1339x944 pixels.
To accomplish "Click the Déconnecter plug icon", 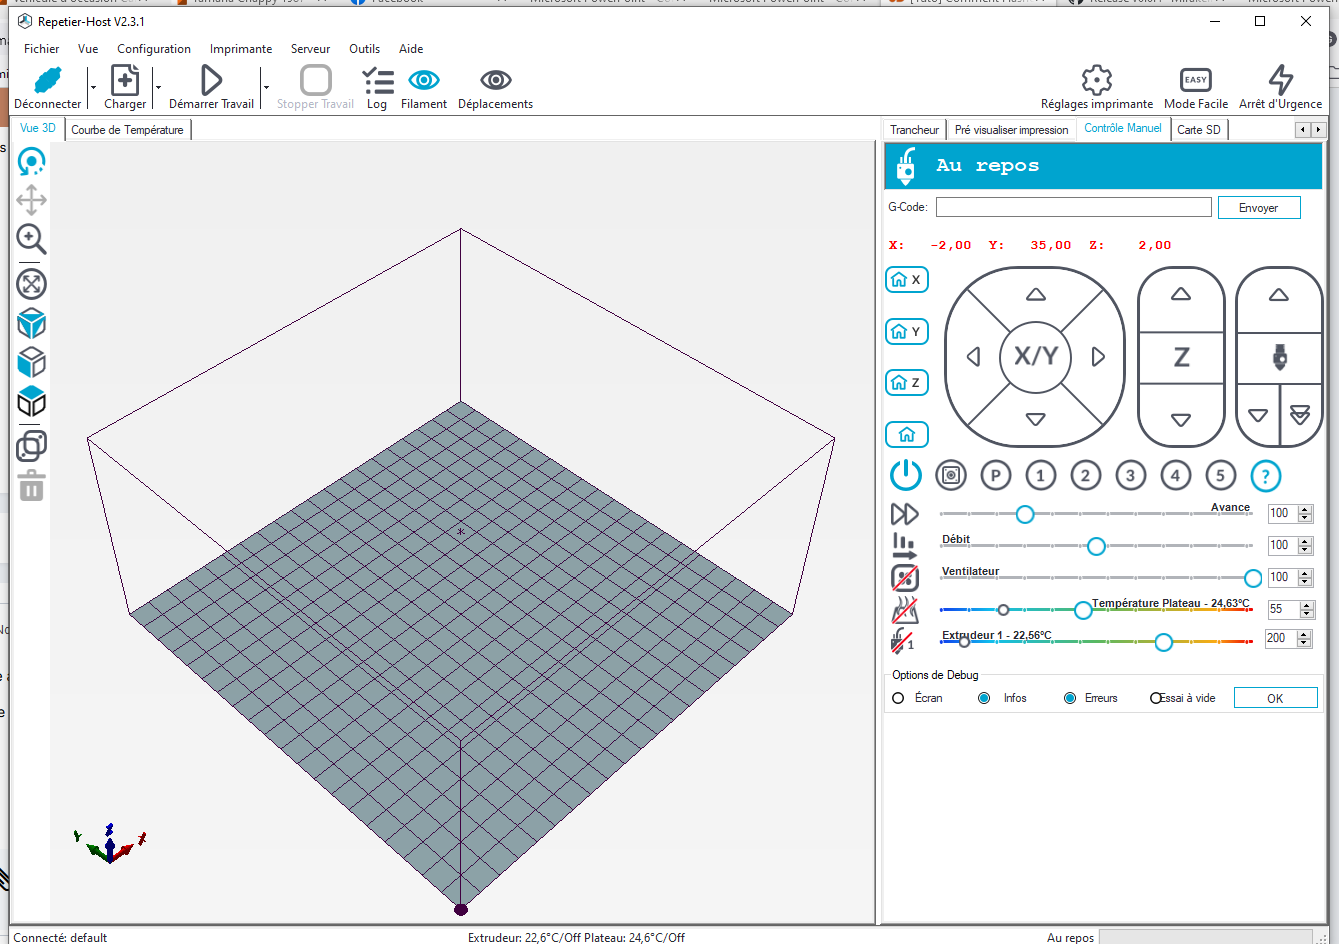I will 48,80.
